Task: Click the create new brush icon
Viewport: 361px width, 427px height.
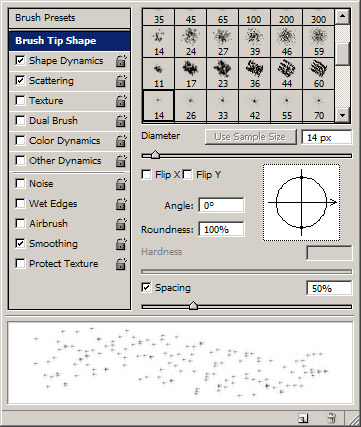Action: coord(303,418)
